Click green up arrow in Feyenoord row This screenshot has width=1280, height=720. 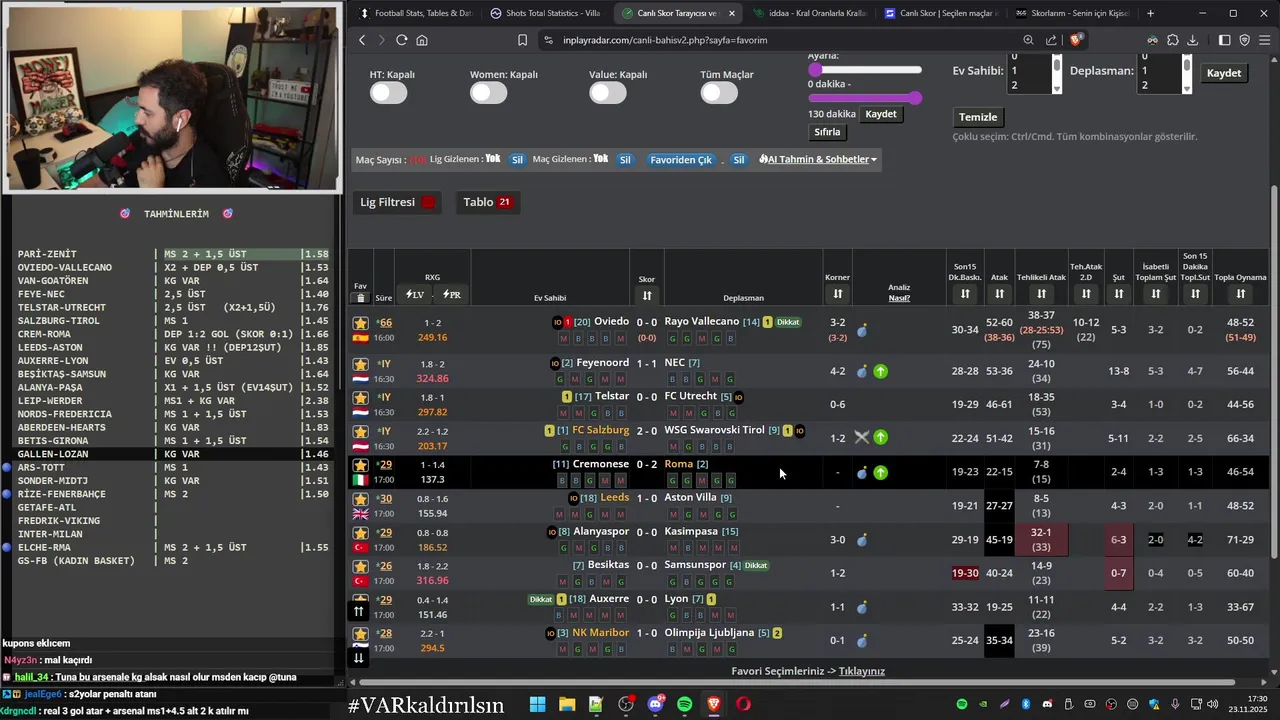pos(880,371)
